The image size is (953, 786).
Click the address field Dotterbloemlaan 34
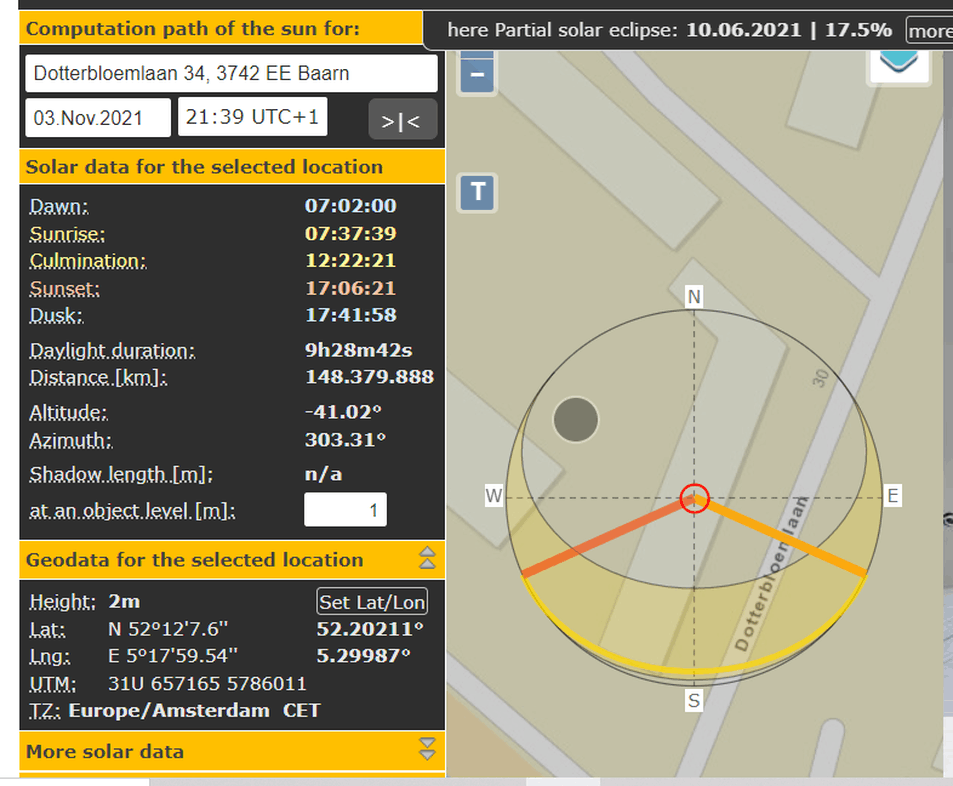coord(231,73)
